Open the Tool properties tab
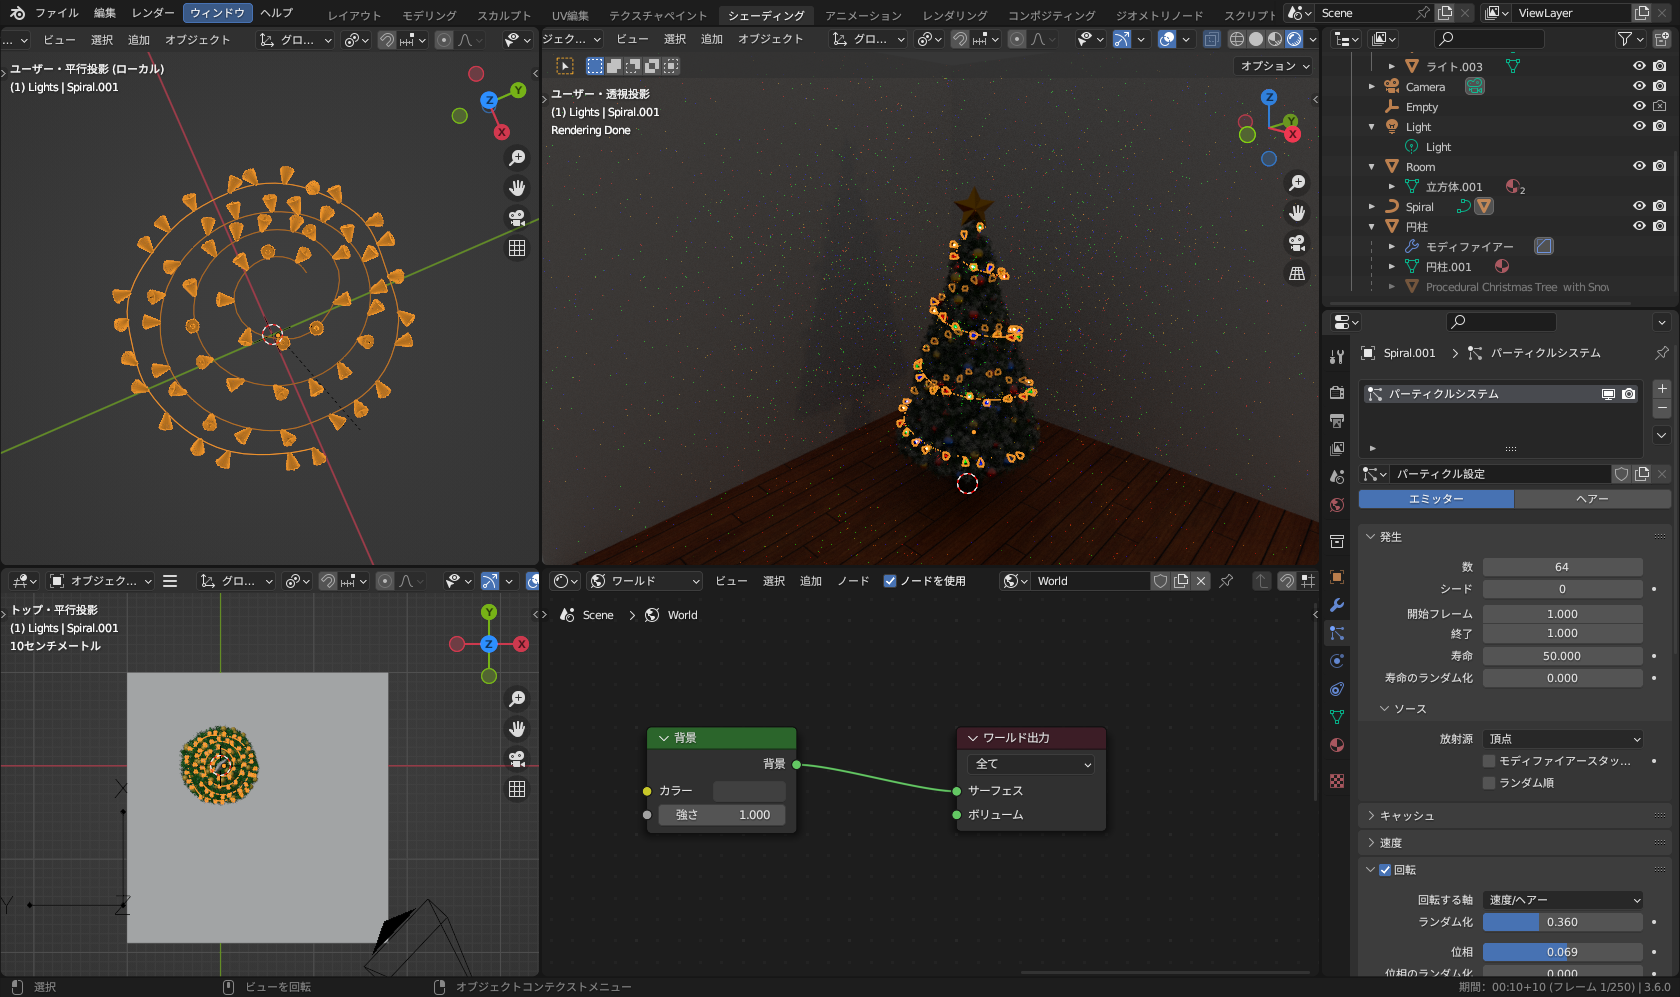This screenshot has height=997, width=1680. pos(1337,357)
